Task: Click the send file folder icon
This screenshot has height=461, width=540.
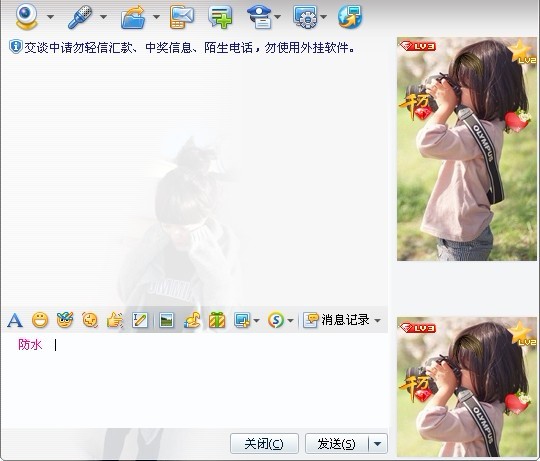Action: (x=133, y=17)
